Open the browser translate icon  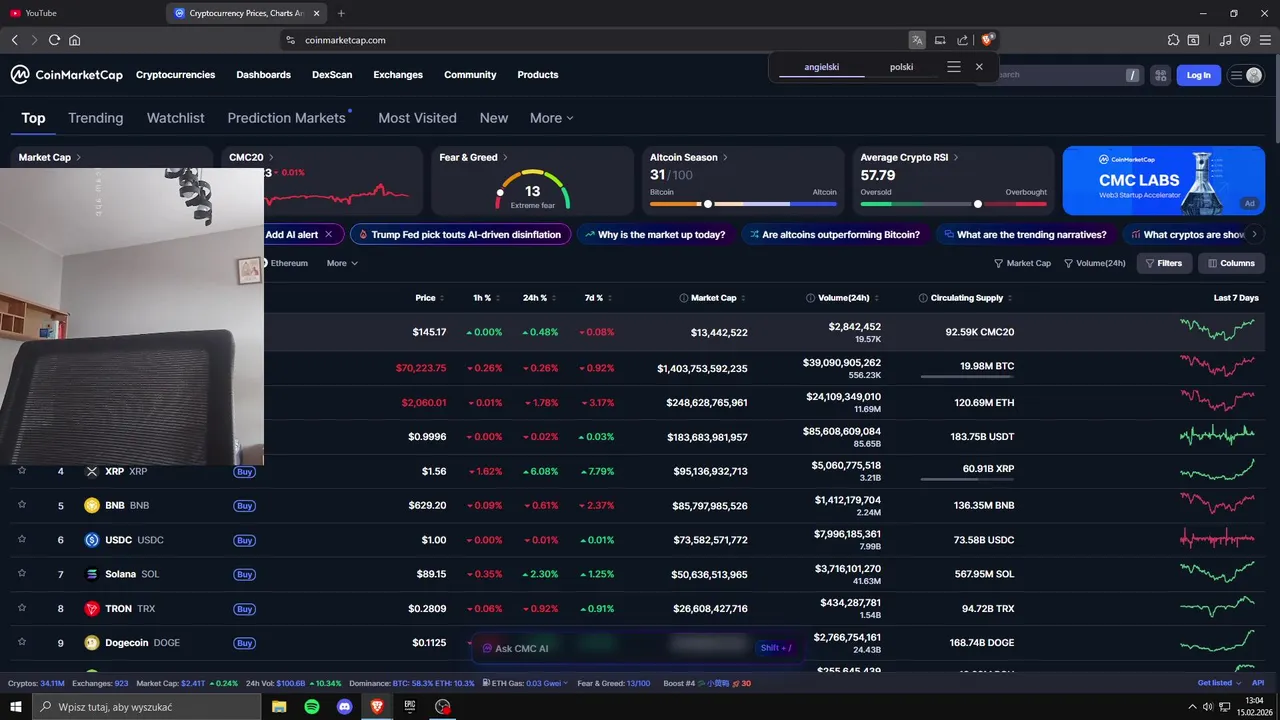(x=917, y=40)
